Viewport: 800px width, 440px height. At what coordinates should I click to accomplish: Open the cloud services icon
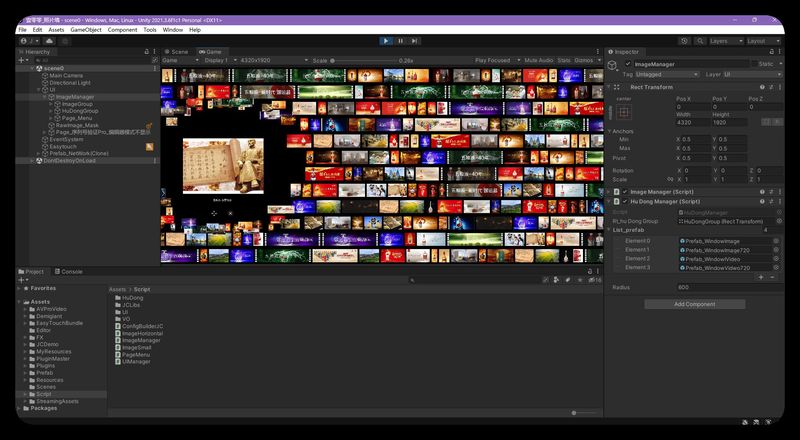click(49, 41)
